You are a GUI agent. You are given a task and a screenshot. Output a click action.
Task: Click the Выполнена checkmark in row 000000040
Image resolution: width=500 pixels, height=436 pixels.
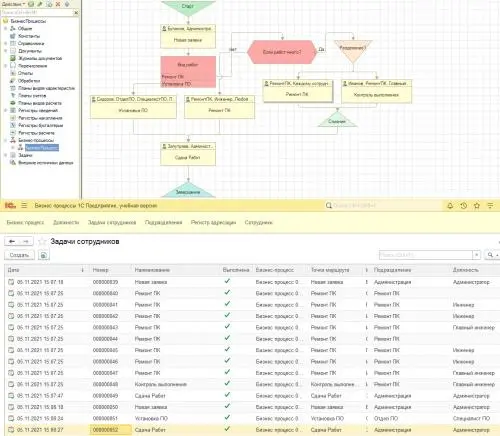pyautogui.click(x=227, y=293)
